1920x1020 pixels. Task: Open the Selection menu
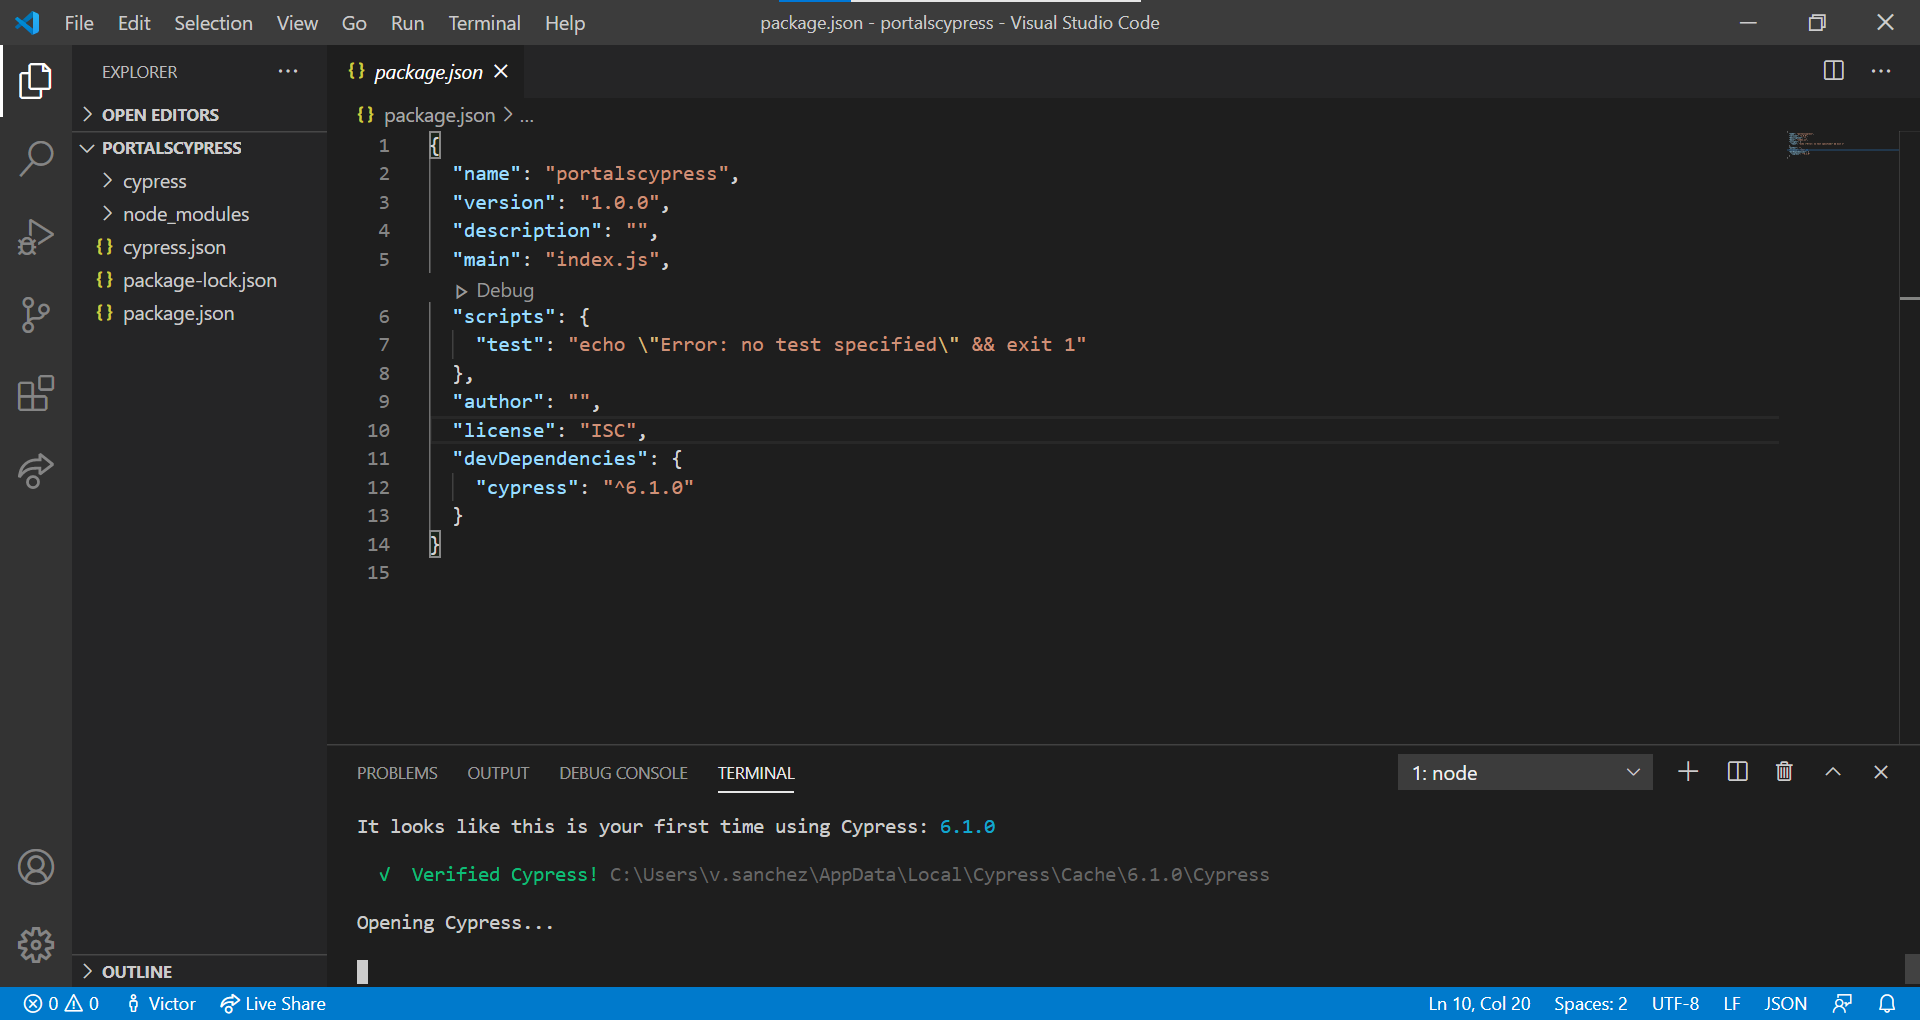(x=213, y=23)
